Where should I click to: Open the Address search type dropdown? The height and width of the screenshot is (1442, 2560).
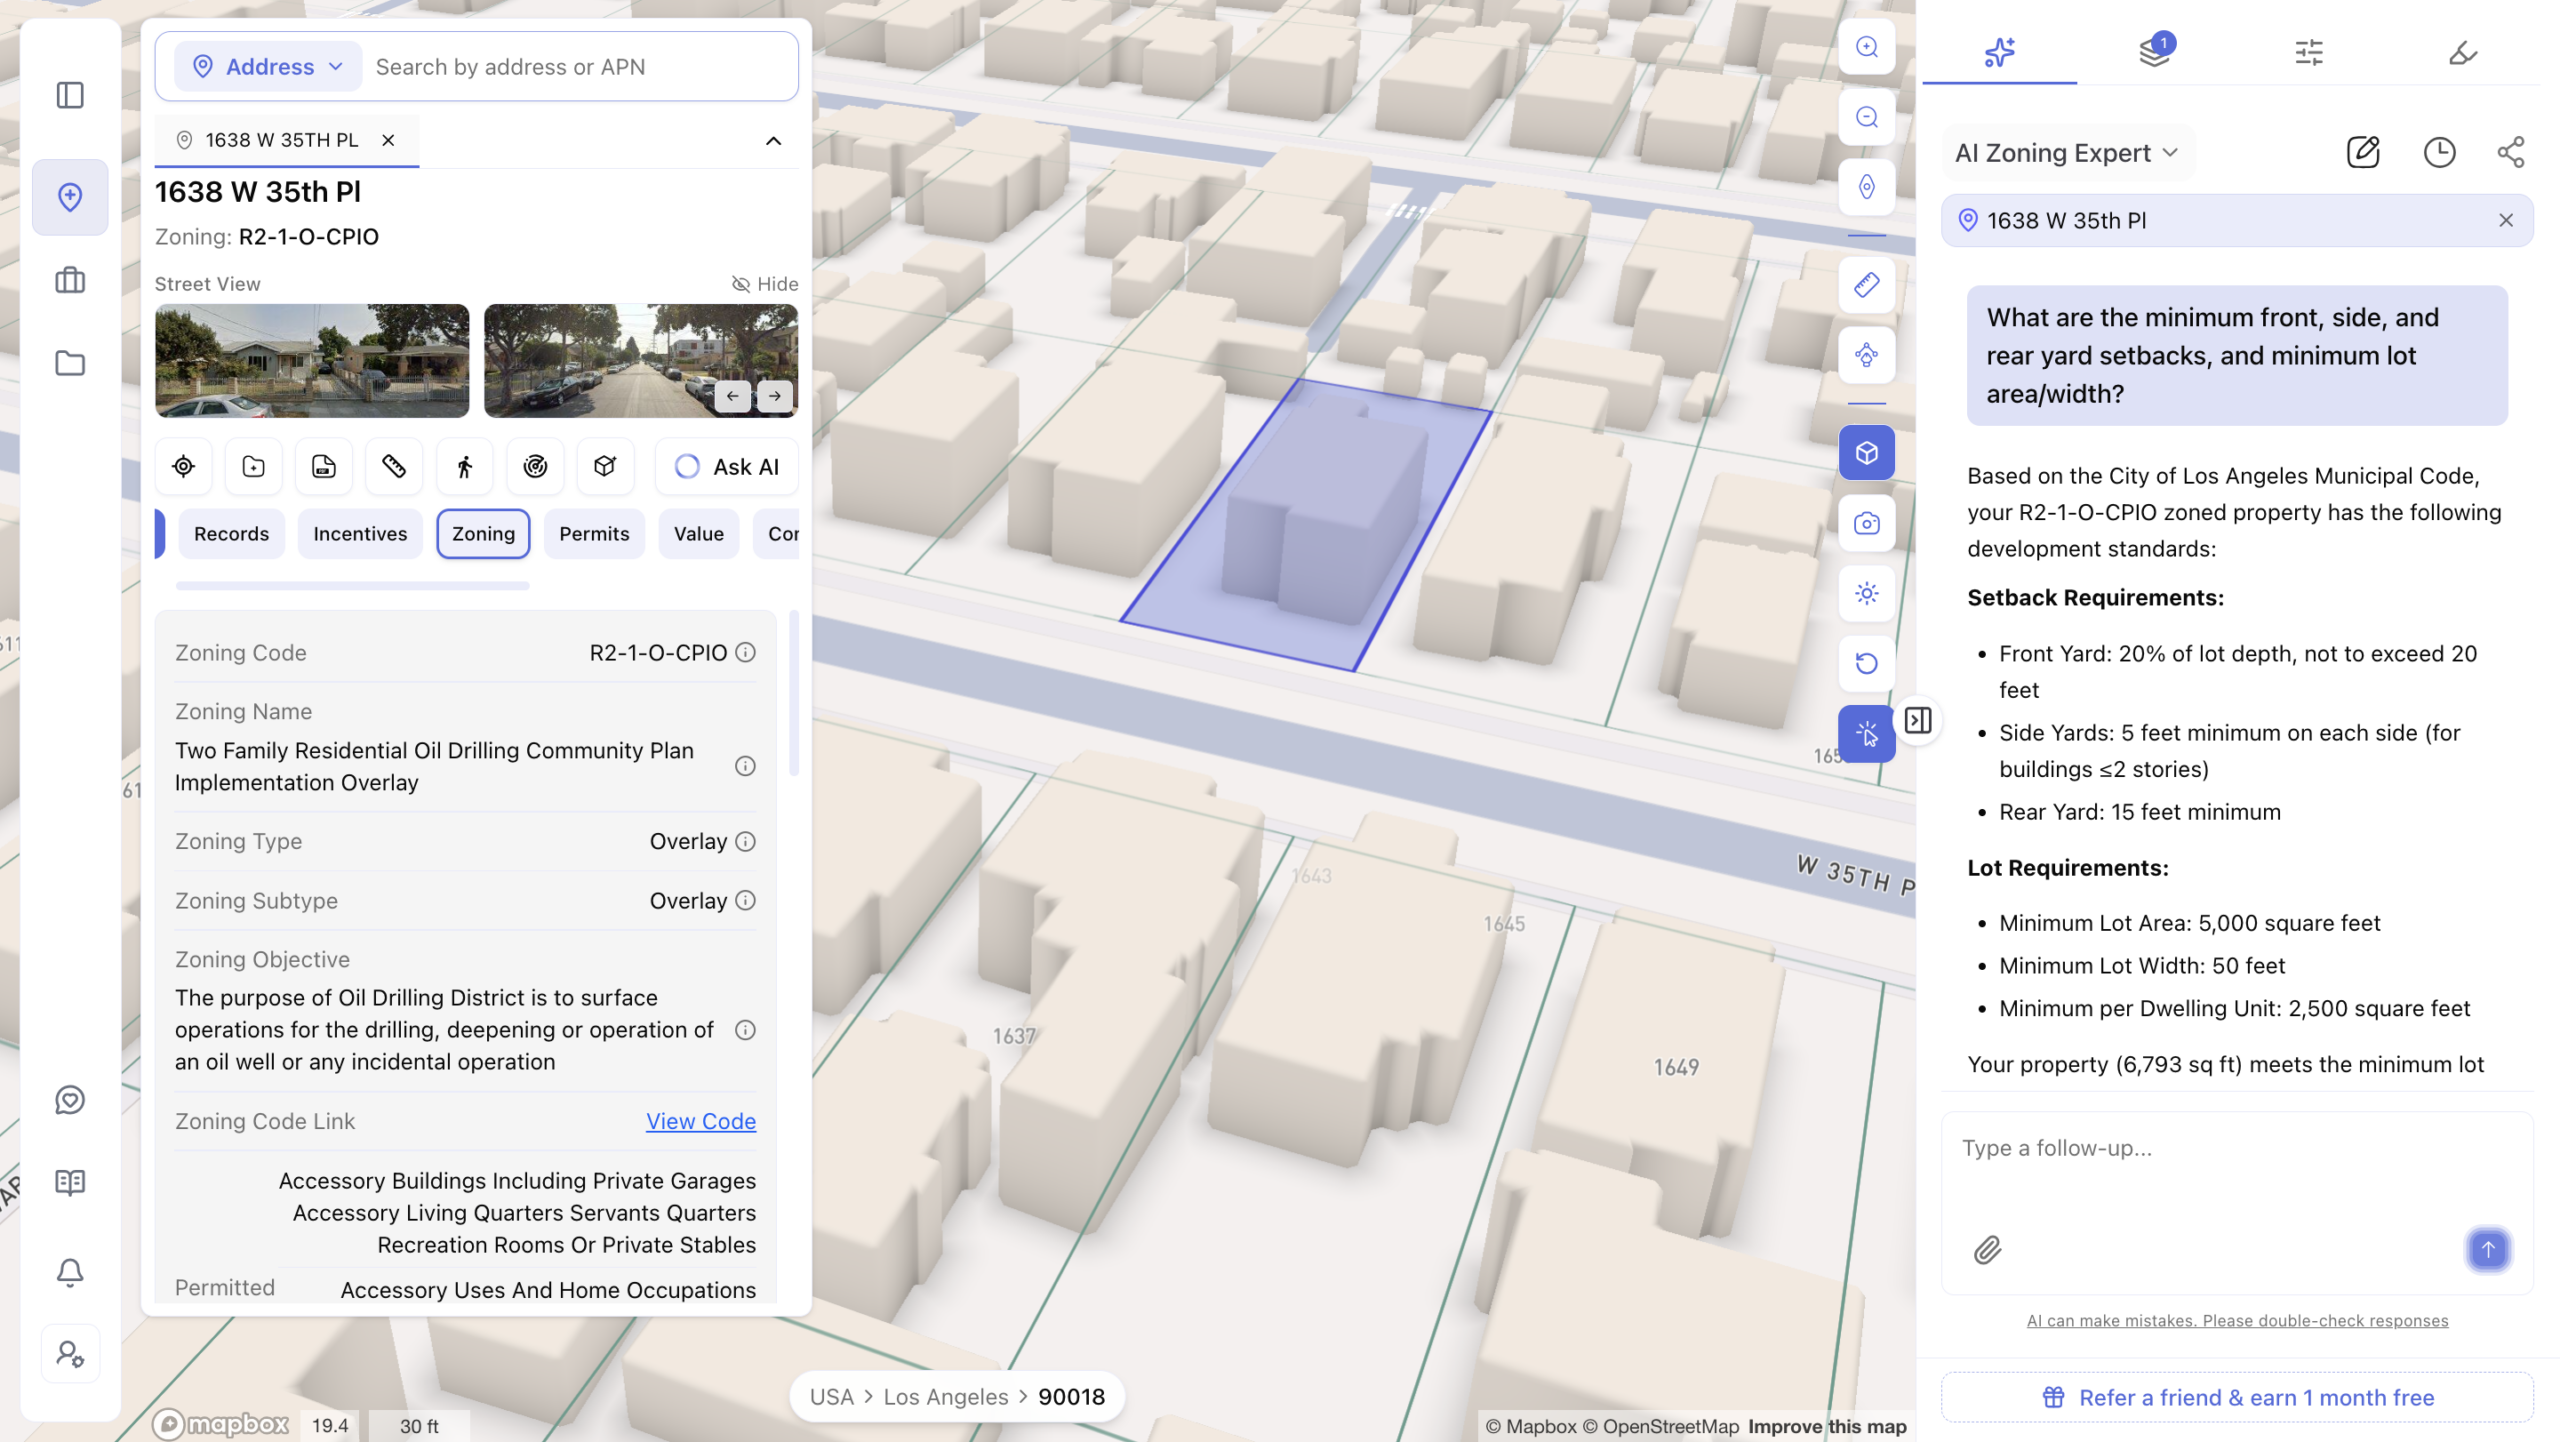point(268,67)
